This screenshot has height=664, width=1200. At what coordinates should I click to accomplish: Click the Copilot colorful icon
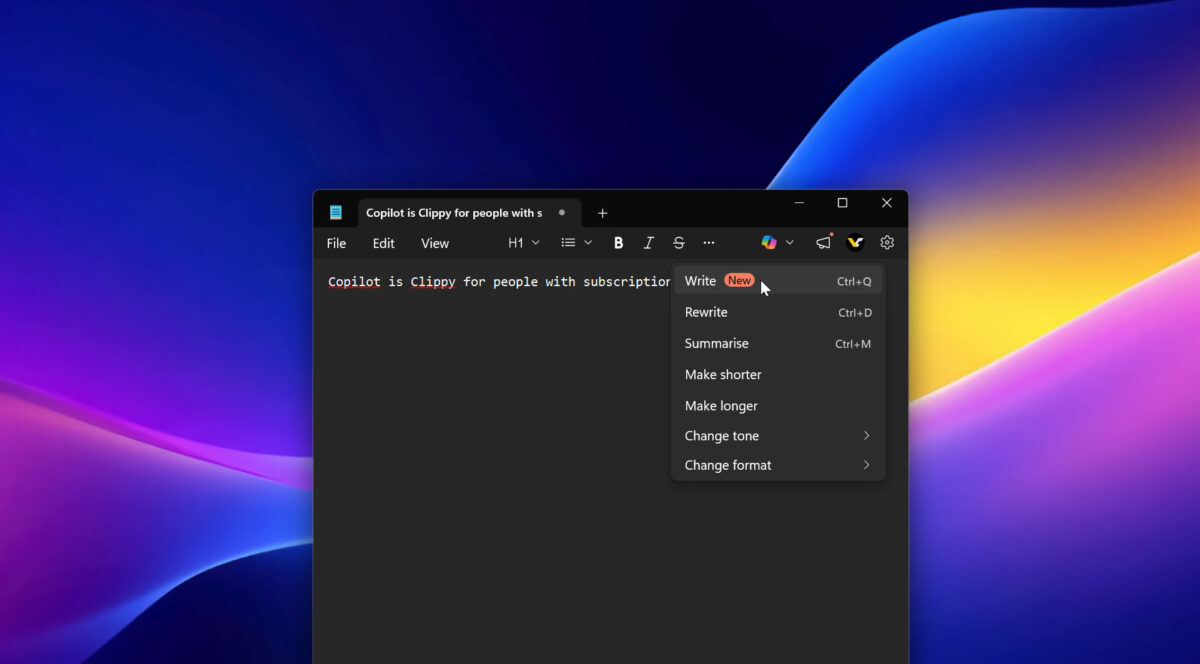(x=769, y=242)
